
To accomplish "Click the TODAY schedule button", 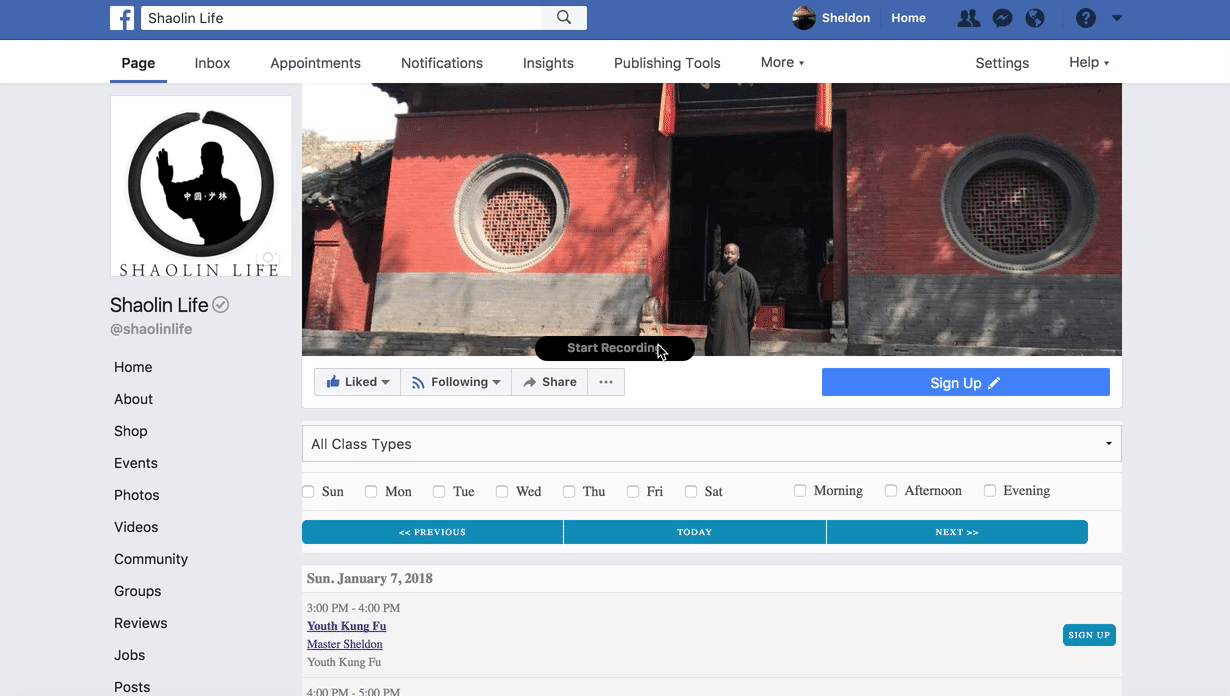I will pyautogui.click(x=695, y=532).
